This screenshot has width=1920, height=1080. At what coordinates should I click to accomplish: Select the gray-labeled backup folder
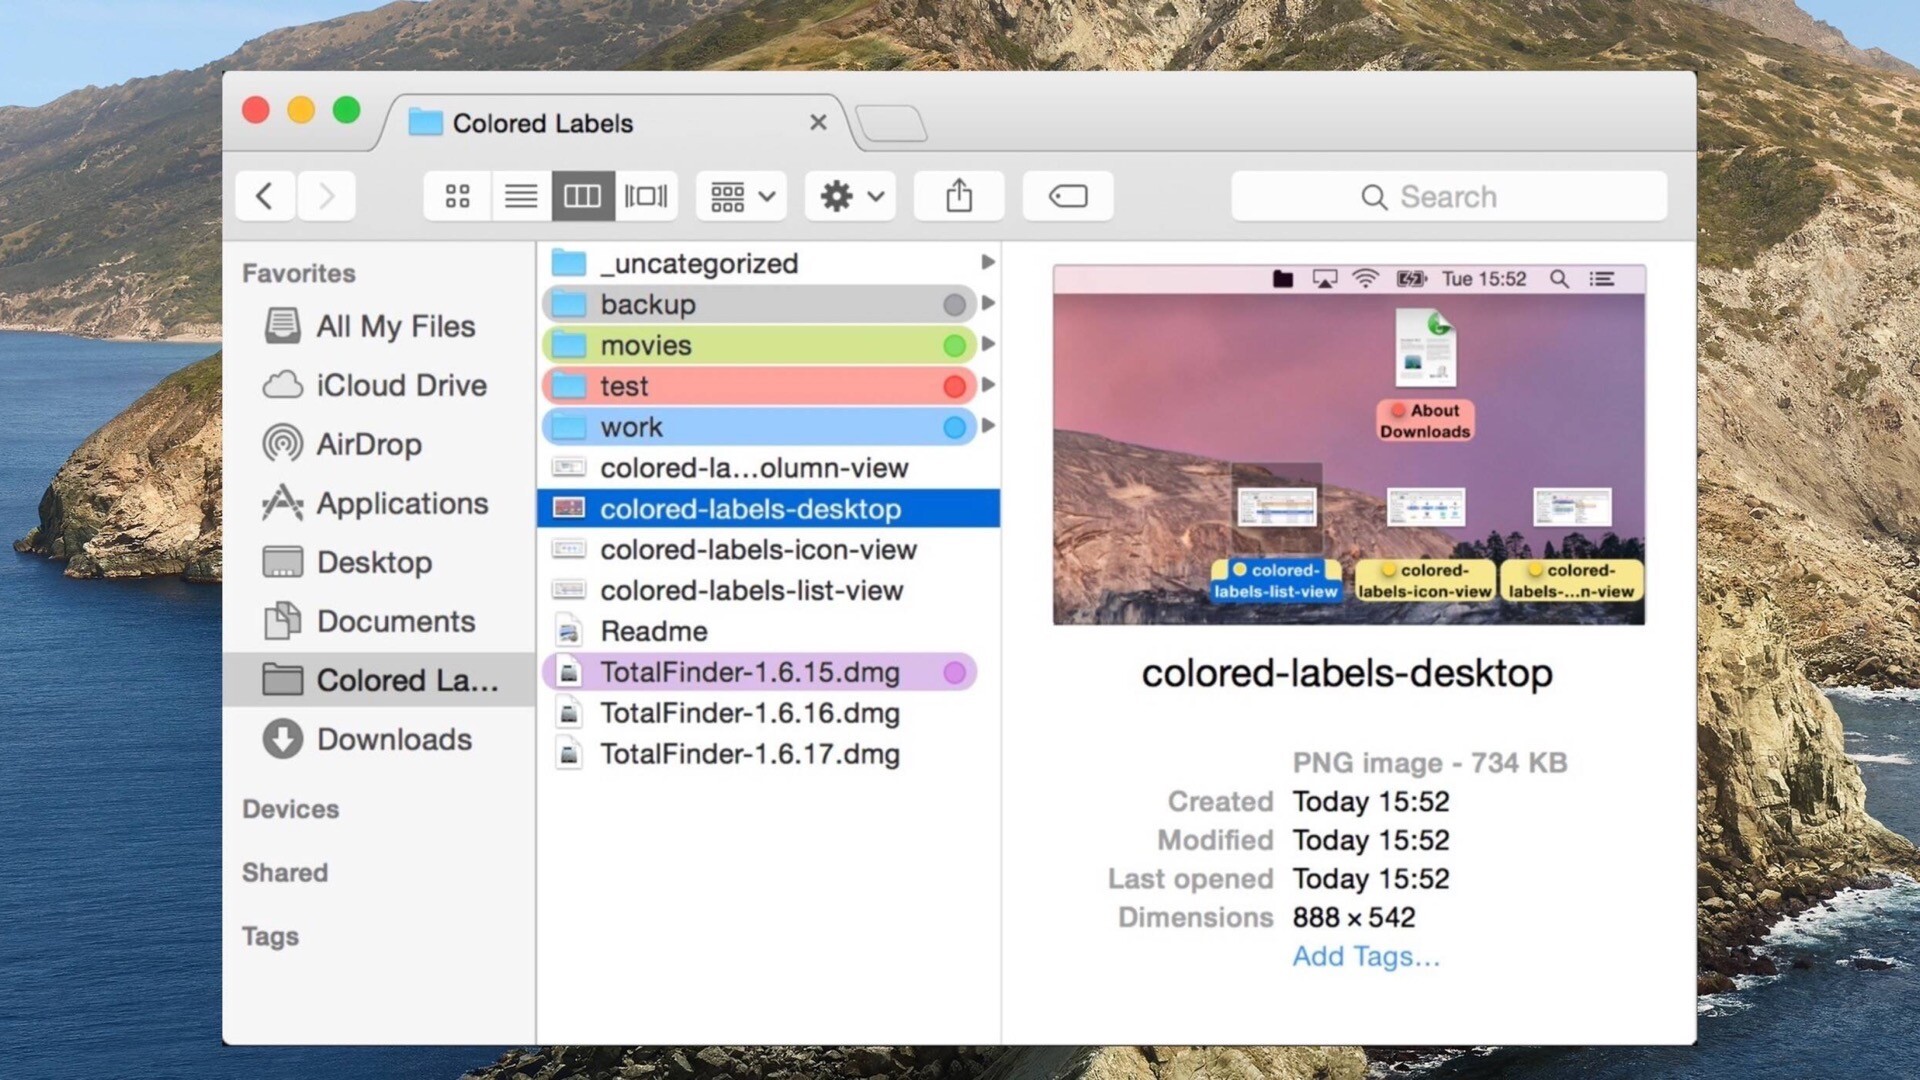pos(760,304)
